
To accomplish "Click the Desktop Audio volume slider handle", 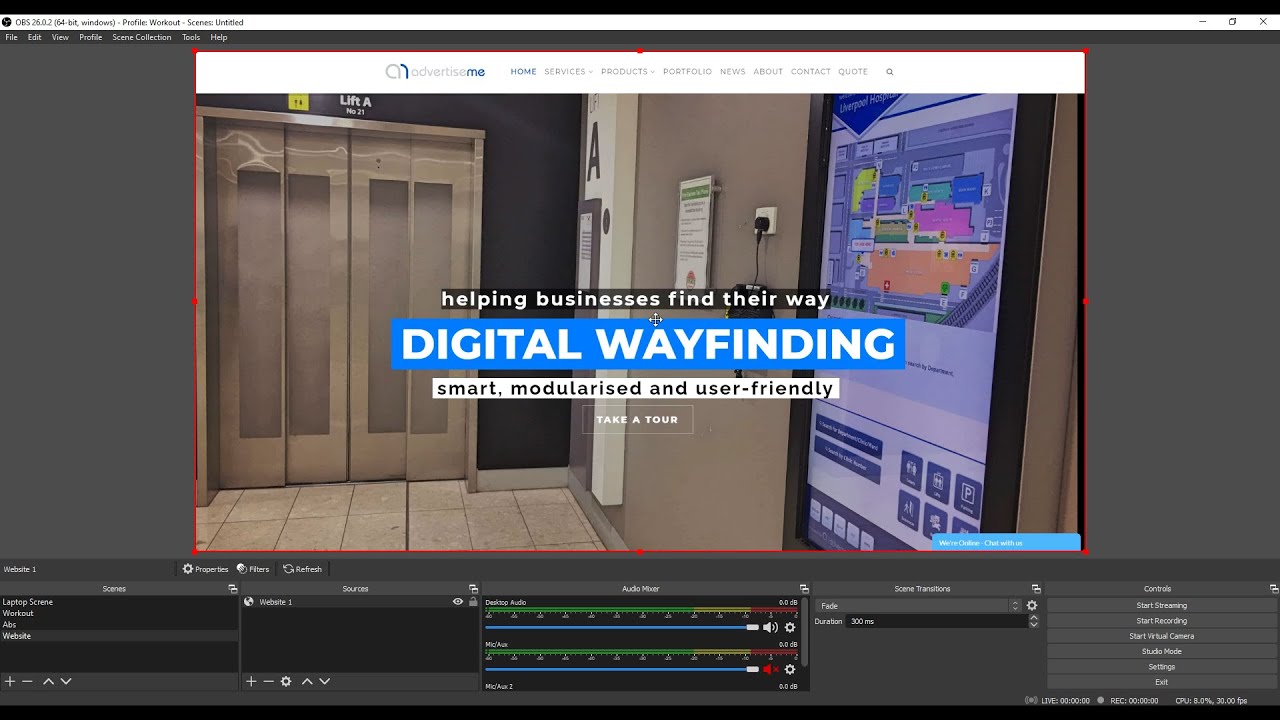I will [754, 627].
